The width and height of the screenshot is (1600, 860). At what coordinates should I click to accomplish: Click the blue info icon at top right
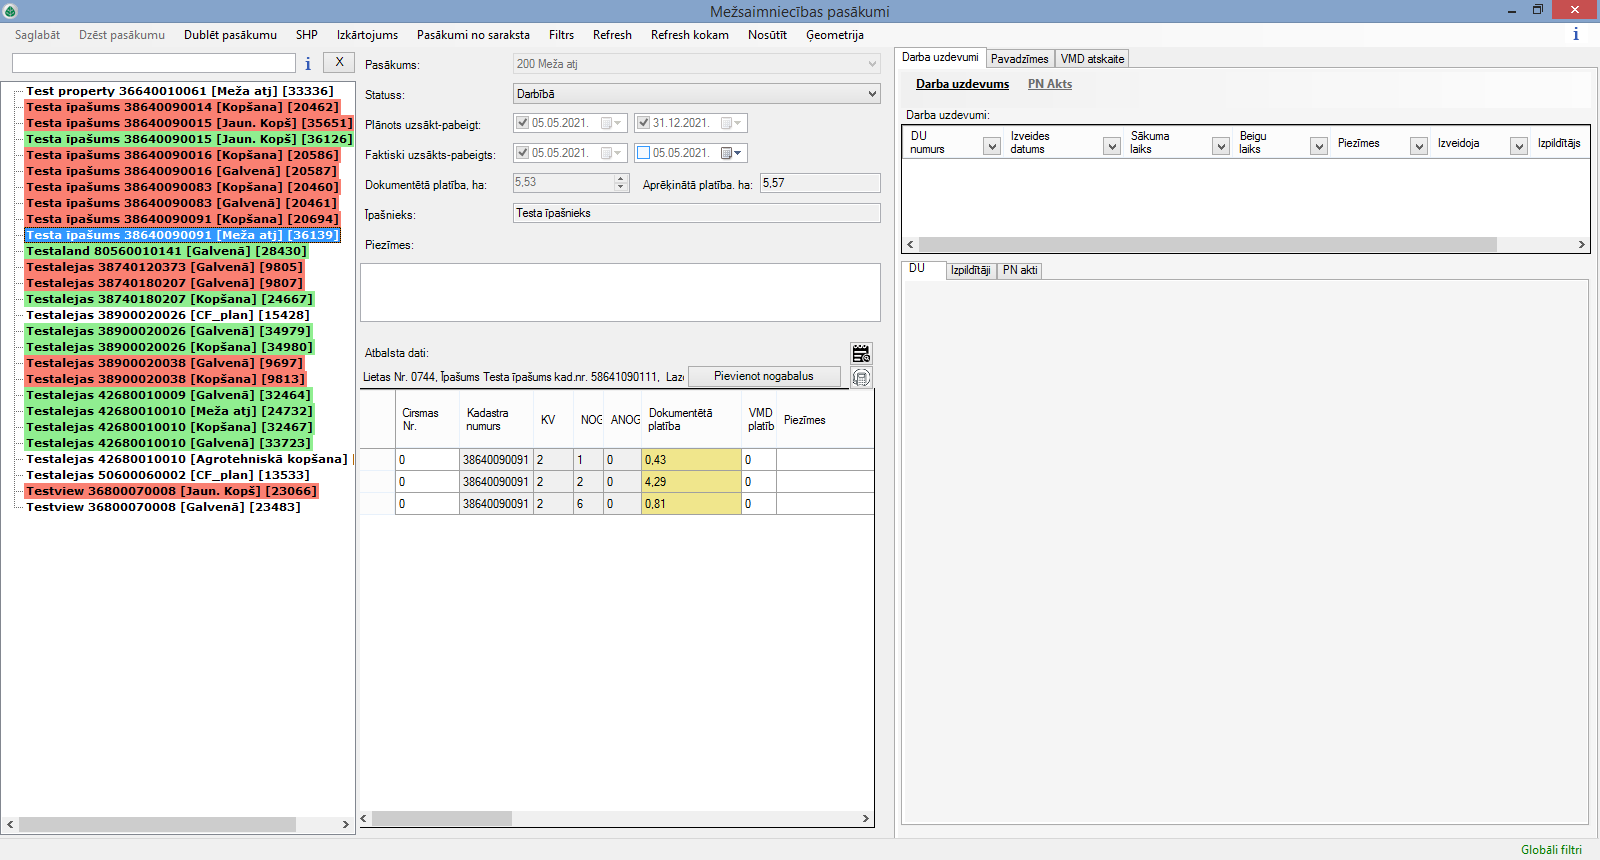click(x=1575, y=35)
